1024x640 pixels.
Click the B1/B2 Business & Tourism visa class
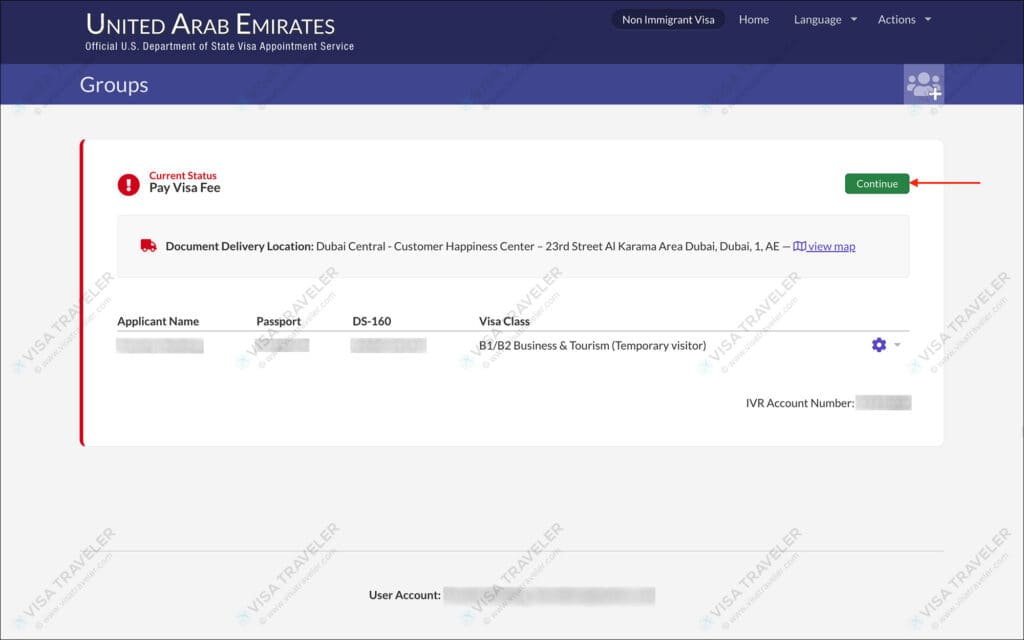pyautogui.click(x=592, y=345)
